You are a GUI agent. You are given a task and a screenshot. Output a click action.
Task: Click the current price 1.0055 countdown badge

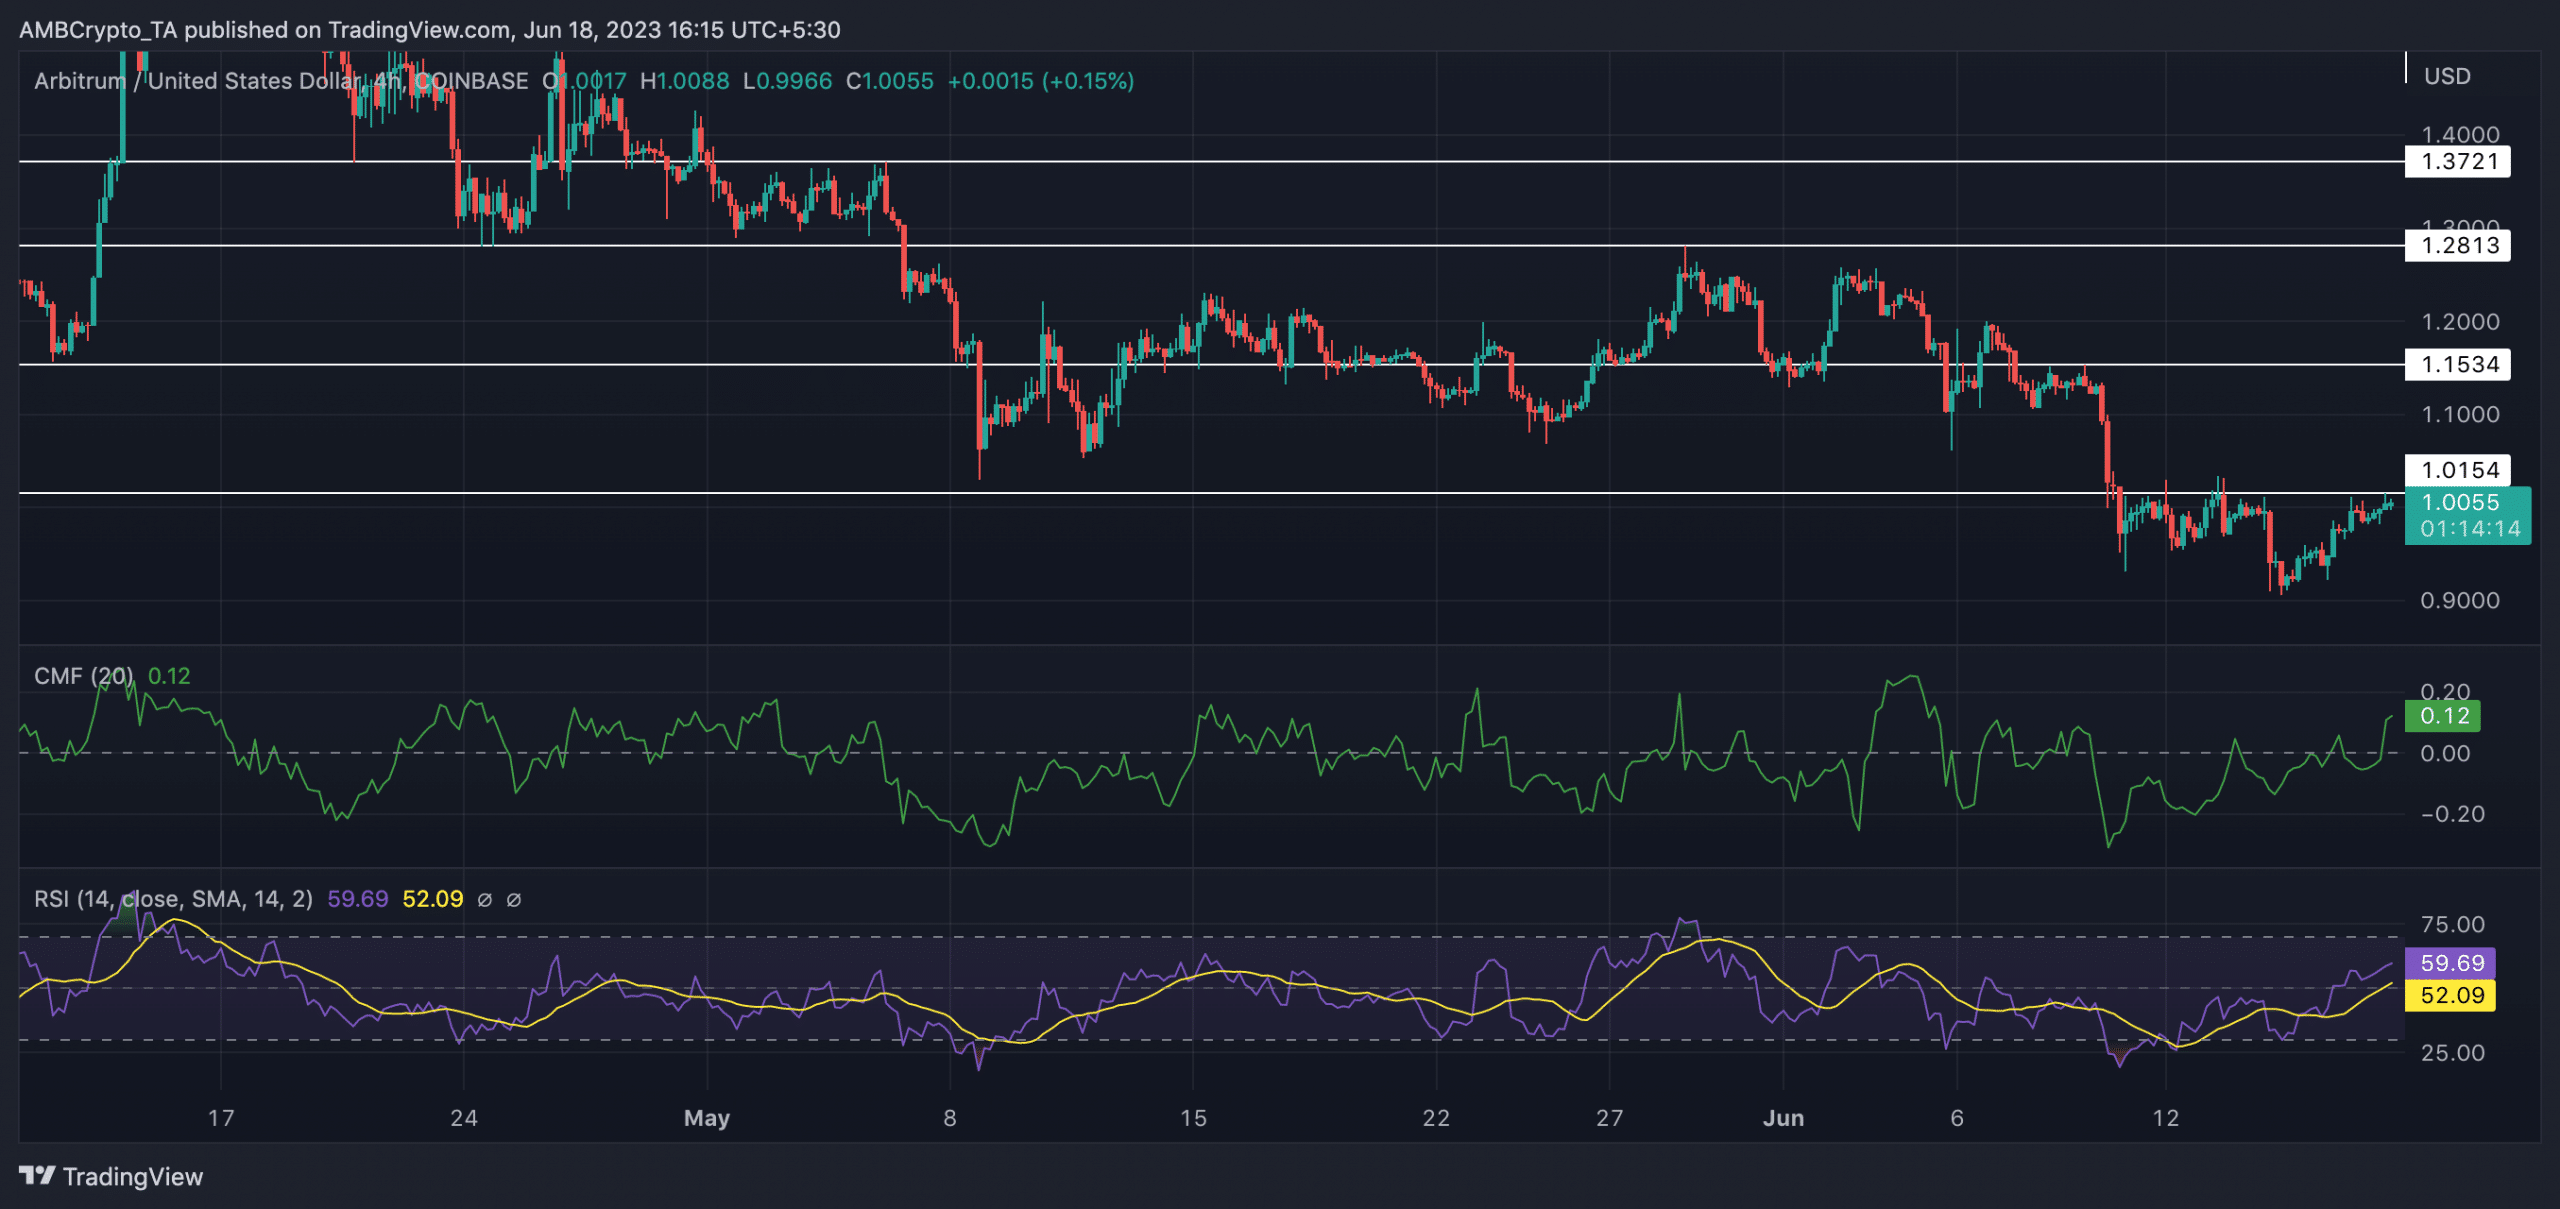[2468, 515]
